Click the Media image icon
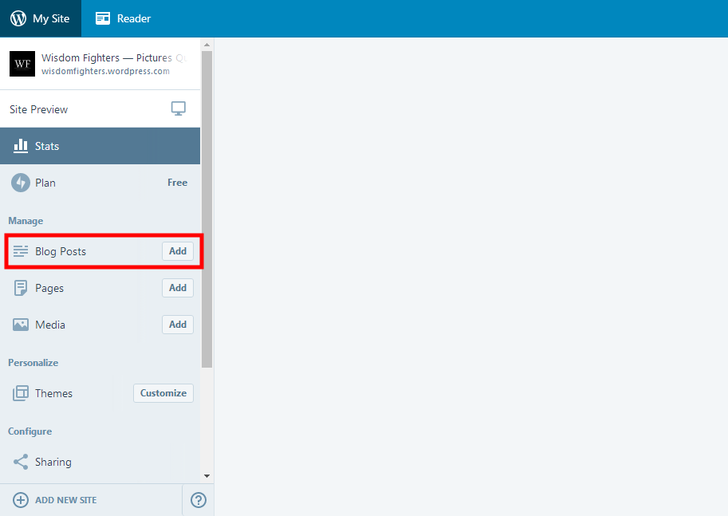Image resolution: width=728 pixels, height=516 pixels. point(20,325)
